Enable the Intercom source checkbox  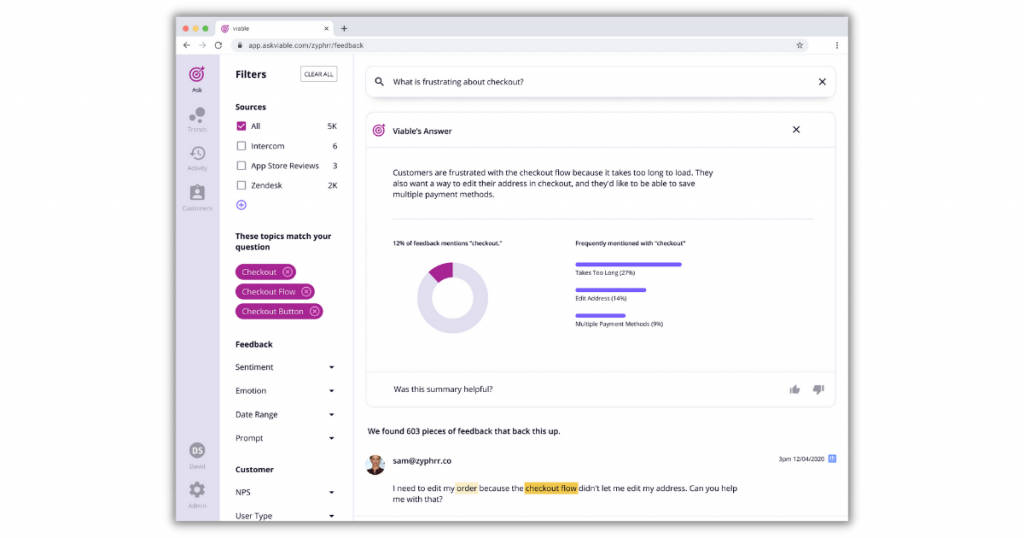[241, 146]
